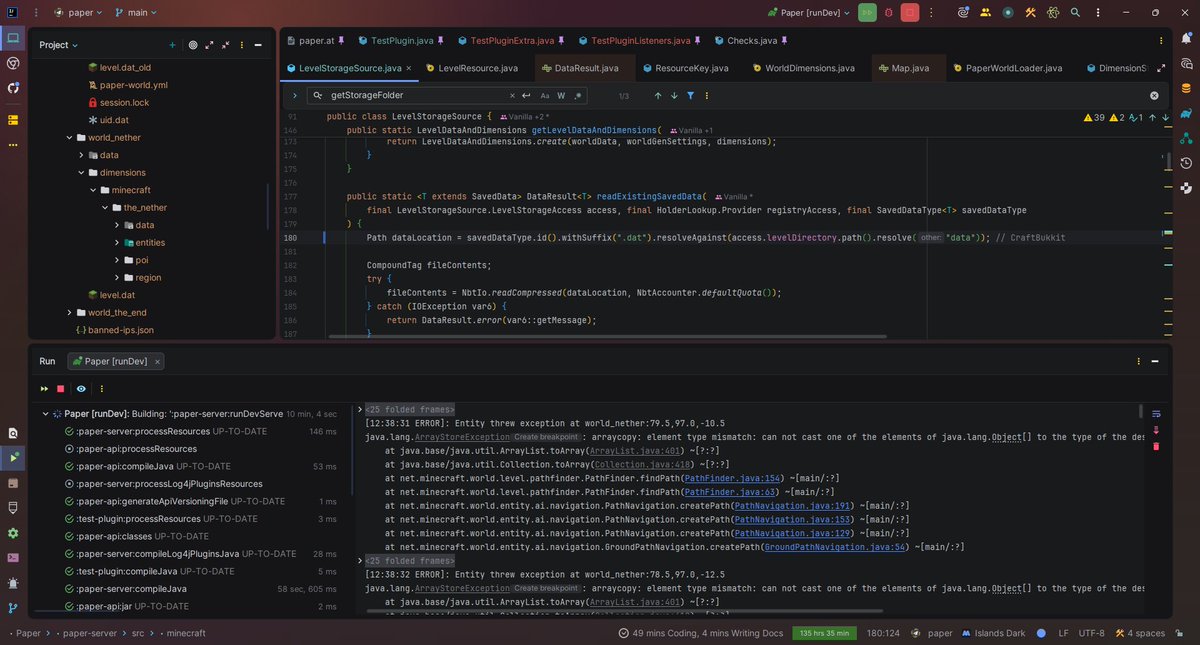Go to next search occurrence arrow
1200x645 pixels.
pos(674,96)
